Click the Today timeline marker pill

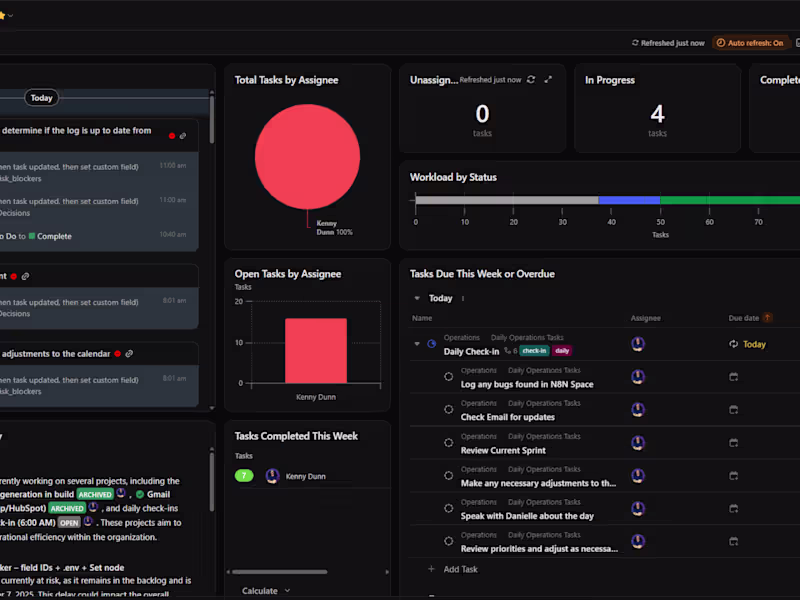(x=41, y=98)
